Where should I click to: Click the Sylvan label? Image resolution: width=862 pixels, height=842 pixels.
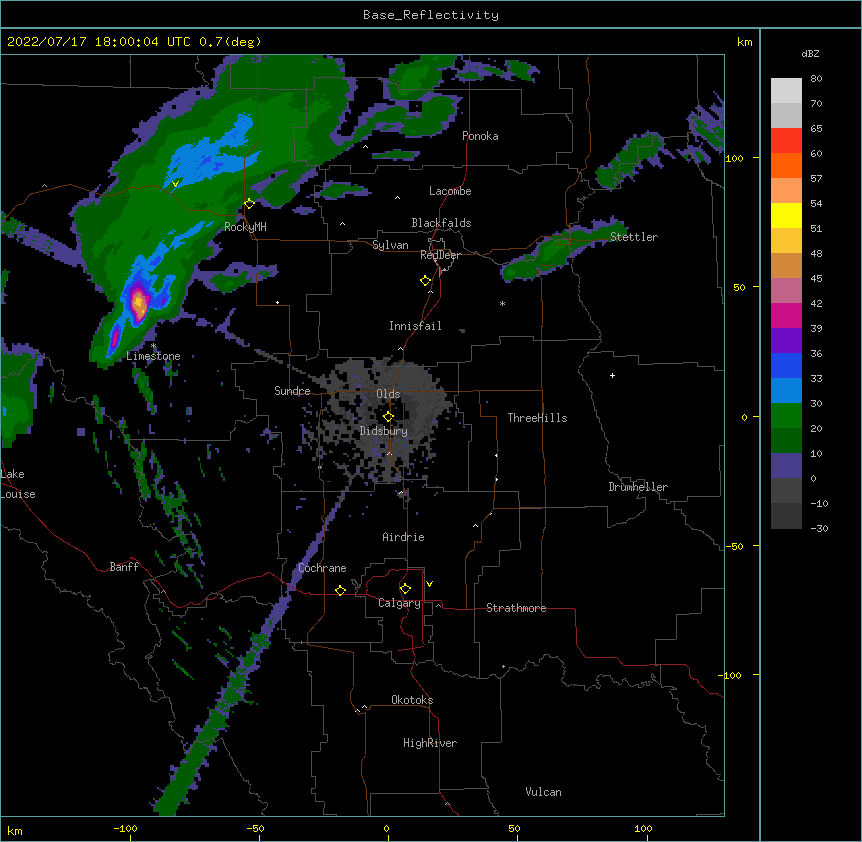click(x=390, y=245)
